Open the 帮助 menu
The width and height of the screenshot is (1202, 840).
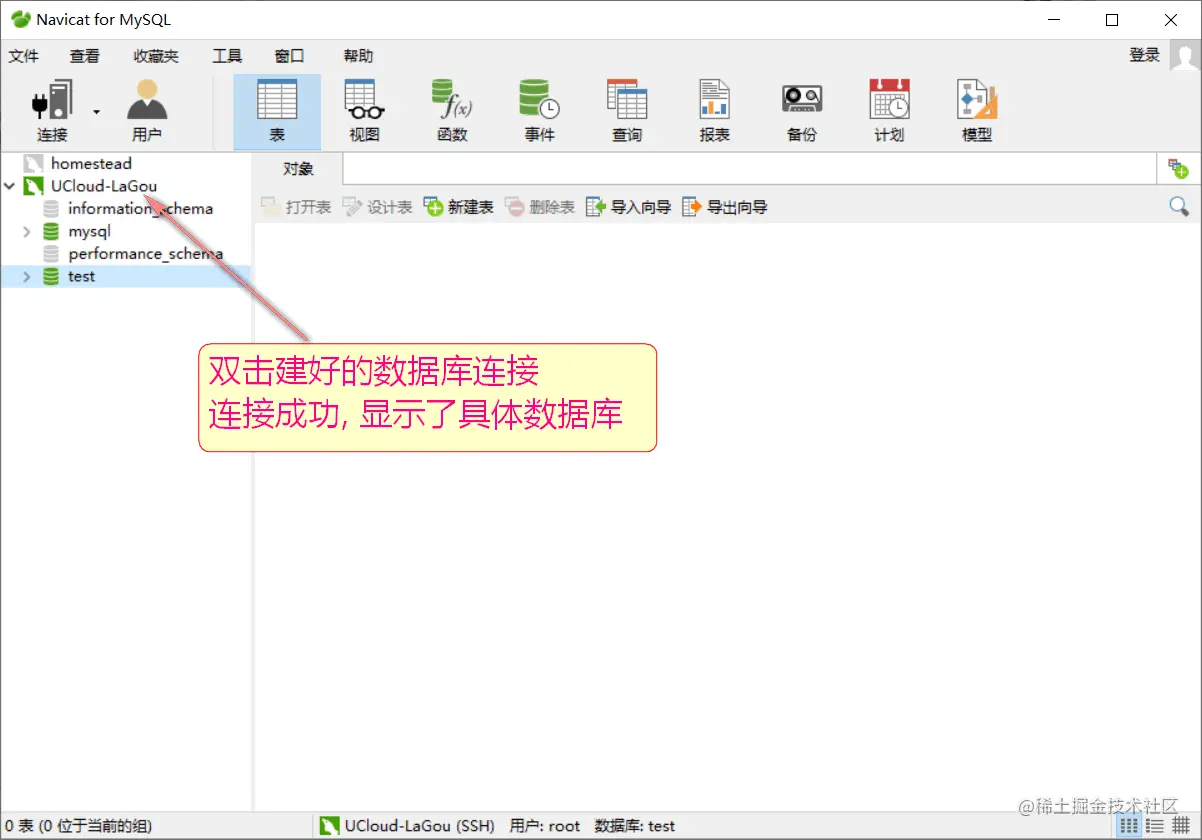[358, 56]
